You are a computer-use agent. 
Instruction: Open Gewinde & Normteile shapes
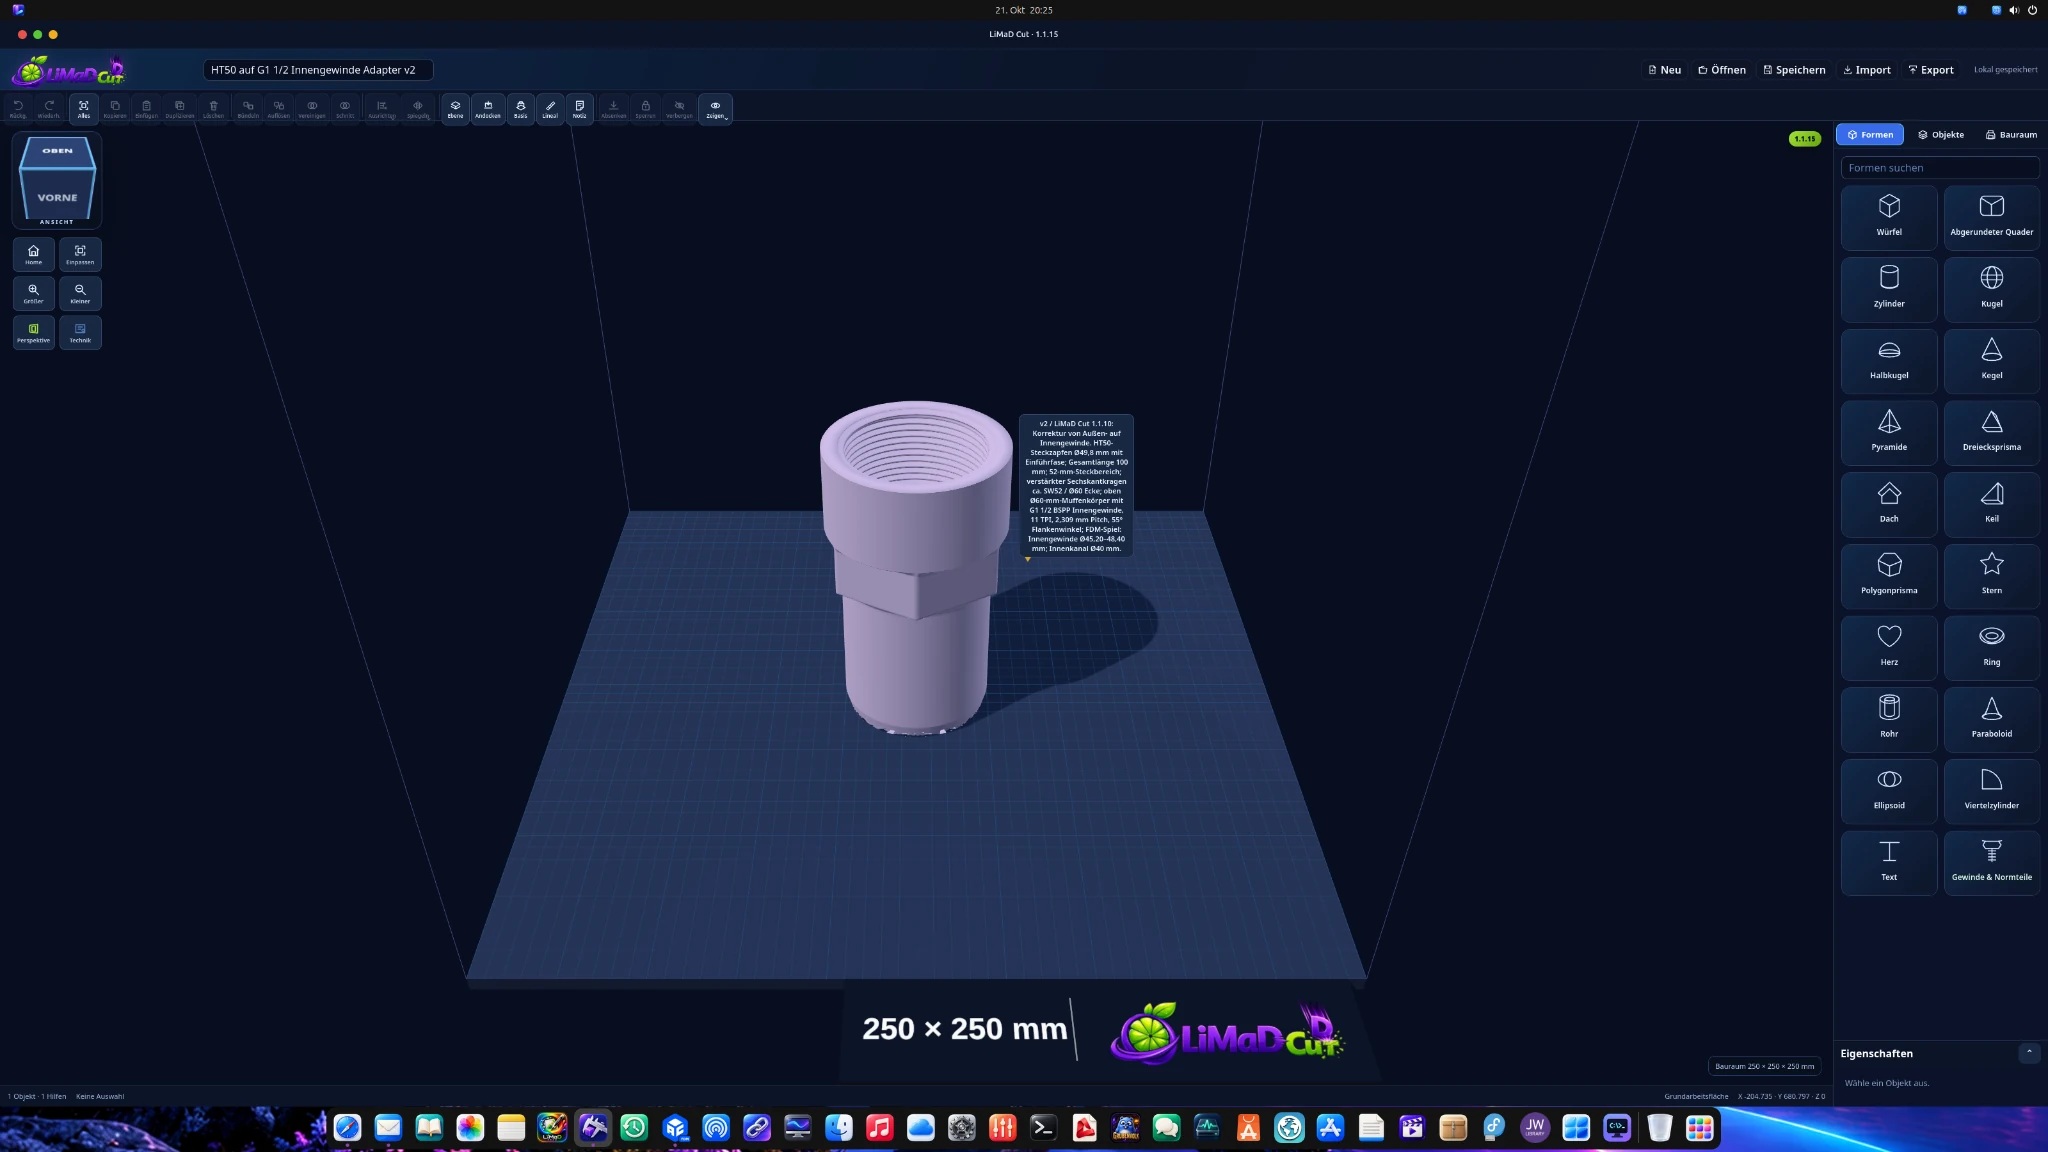point(1991,863)
